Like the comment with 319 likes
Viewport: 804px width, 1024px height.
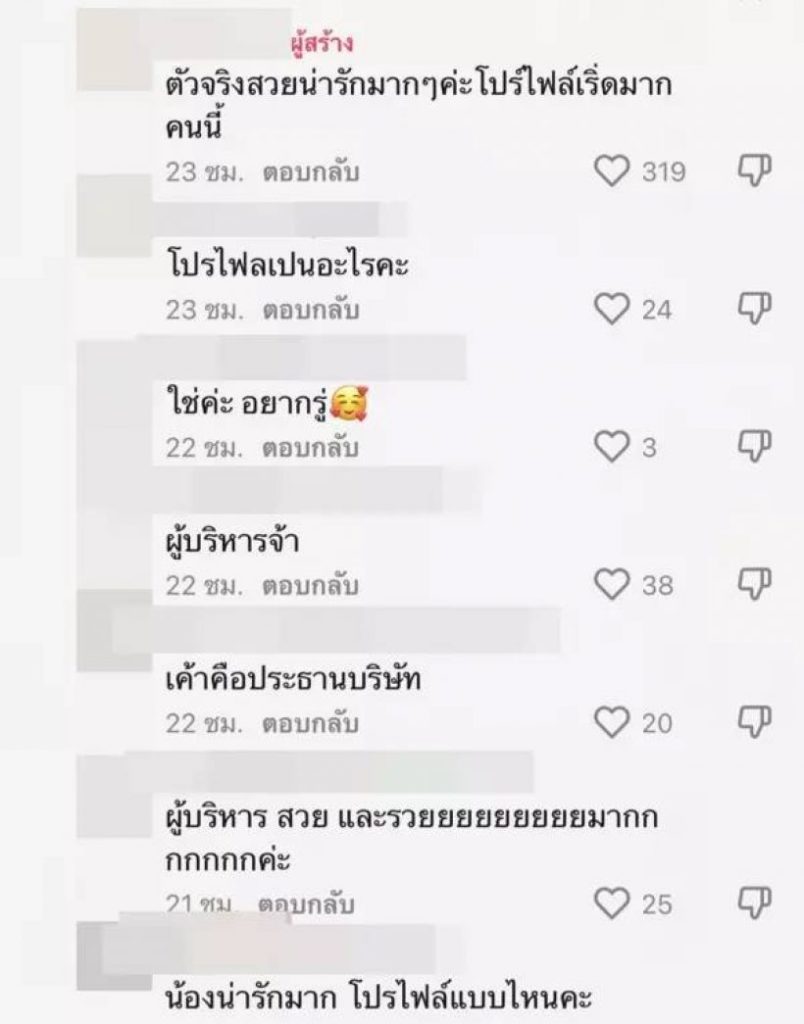(612, 173)
